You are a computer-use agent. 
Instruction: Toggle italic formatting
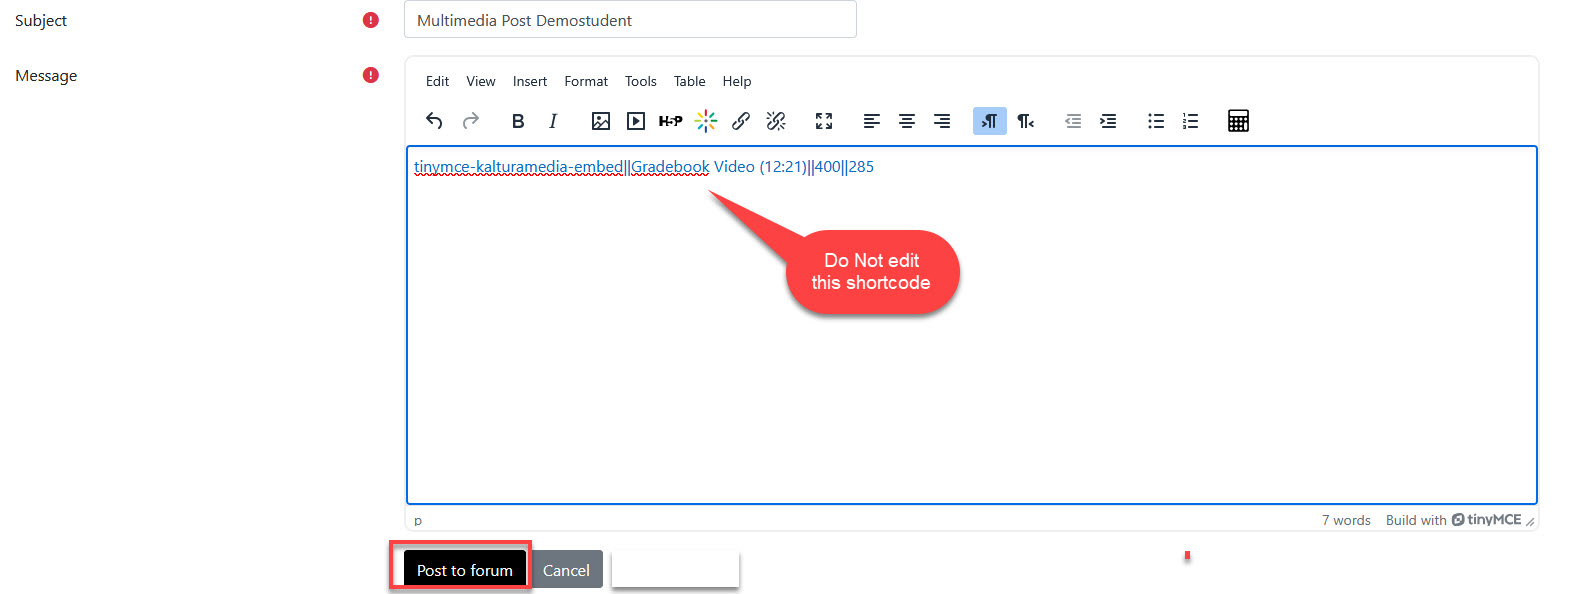click(x=553, y=121)
